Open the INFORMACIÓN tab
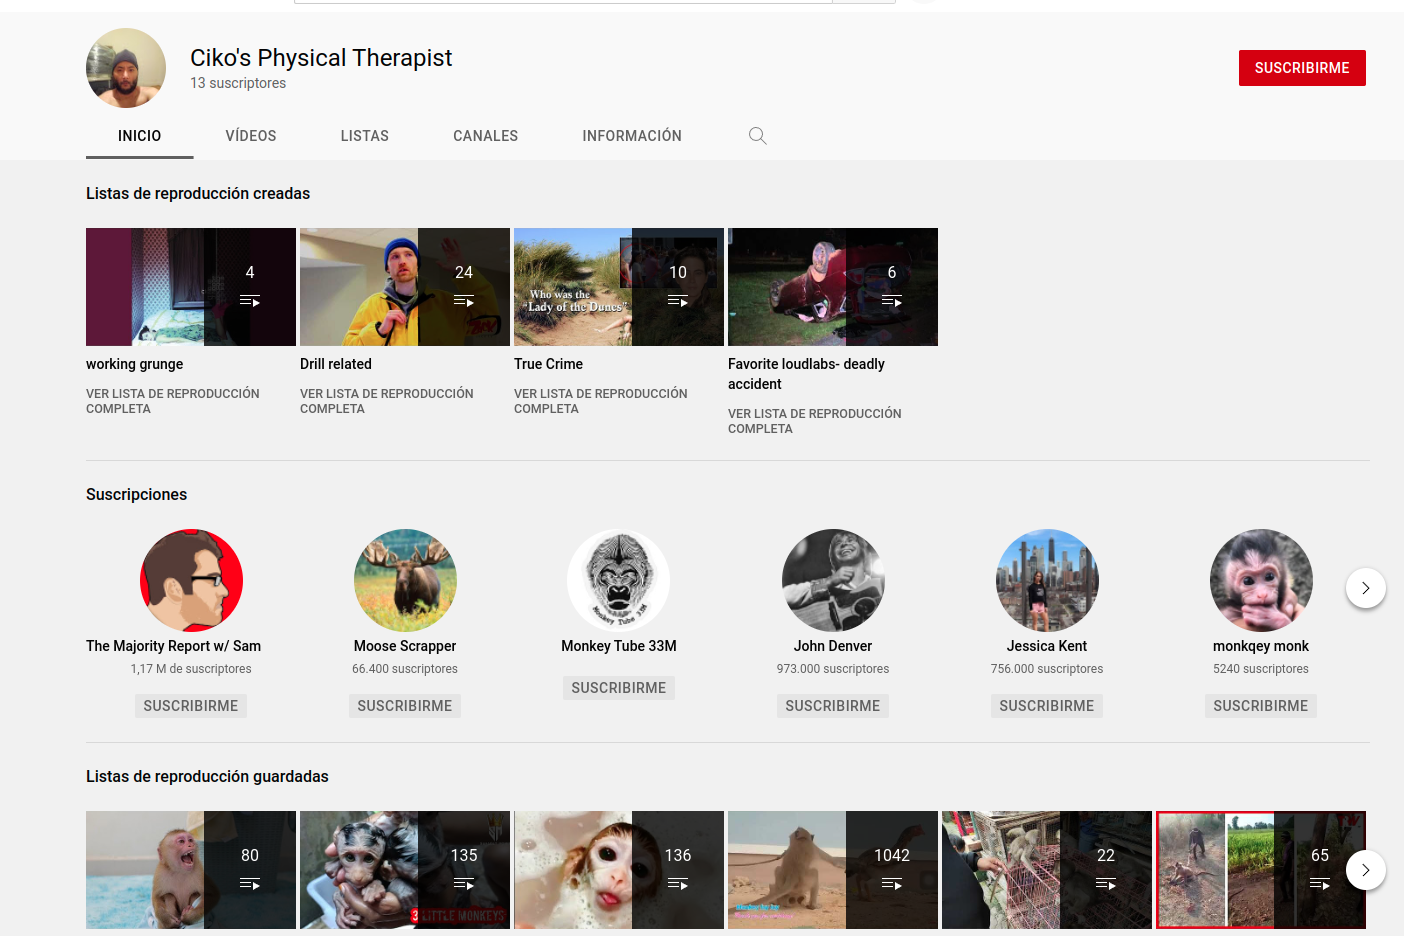The width and height of the screenshot is (1404, 936). [632, 136]
